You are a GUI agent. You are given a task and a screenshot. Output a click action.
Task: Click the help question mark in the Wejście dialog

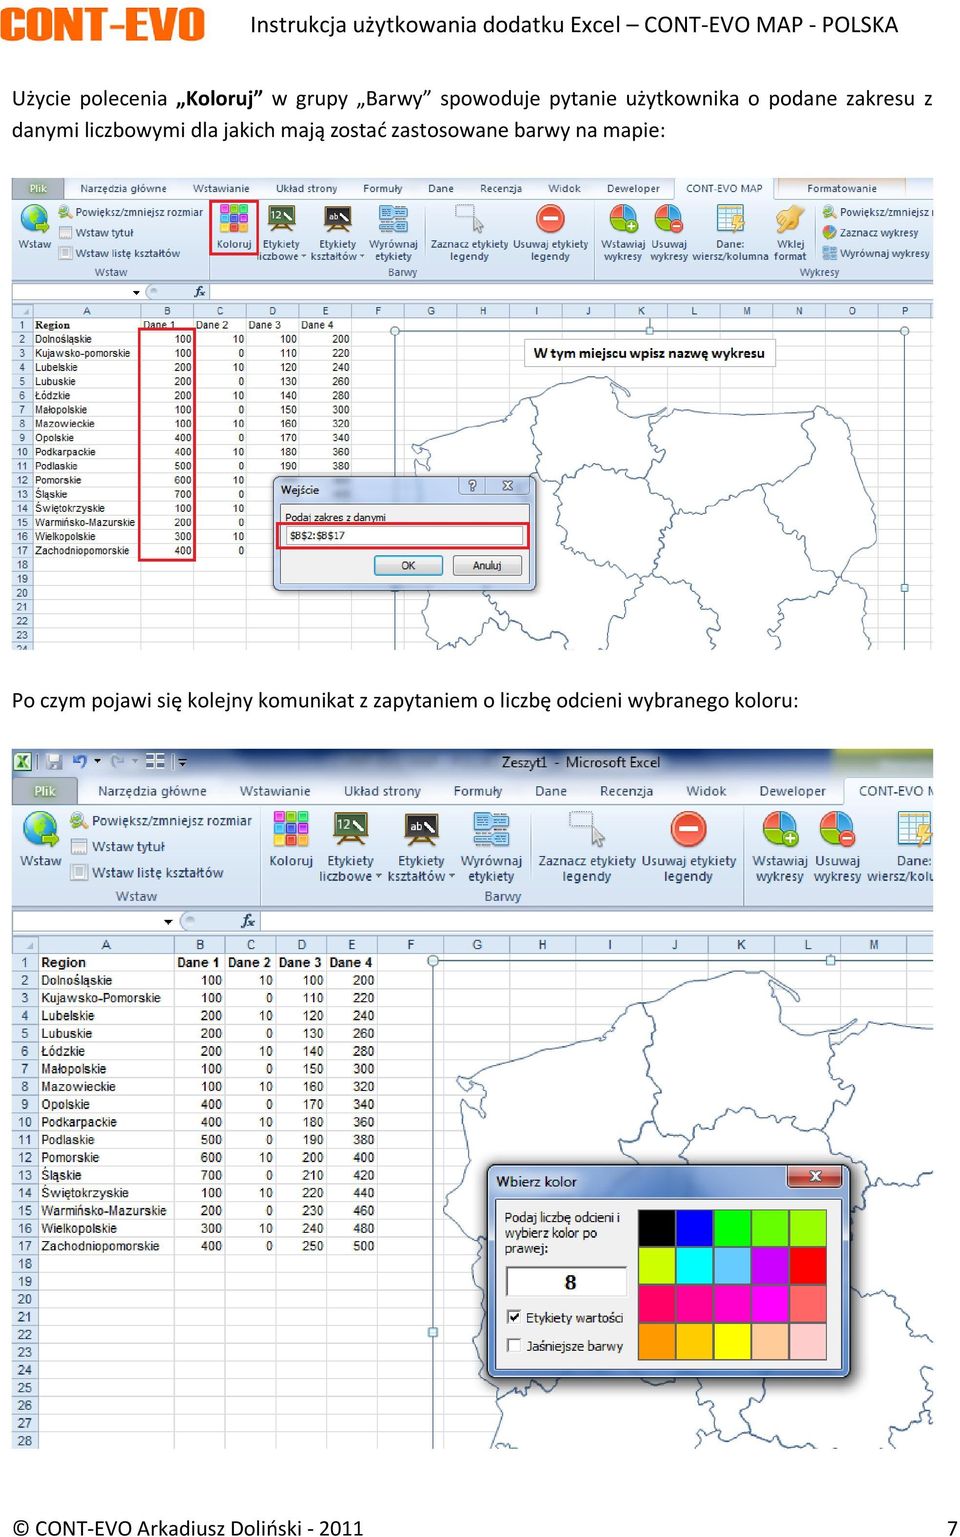472,486
